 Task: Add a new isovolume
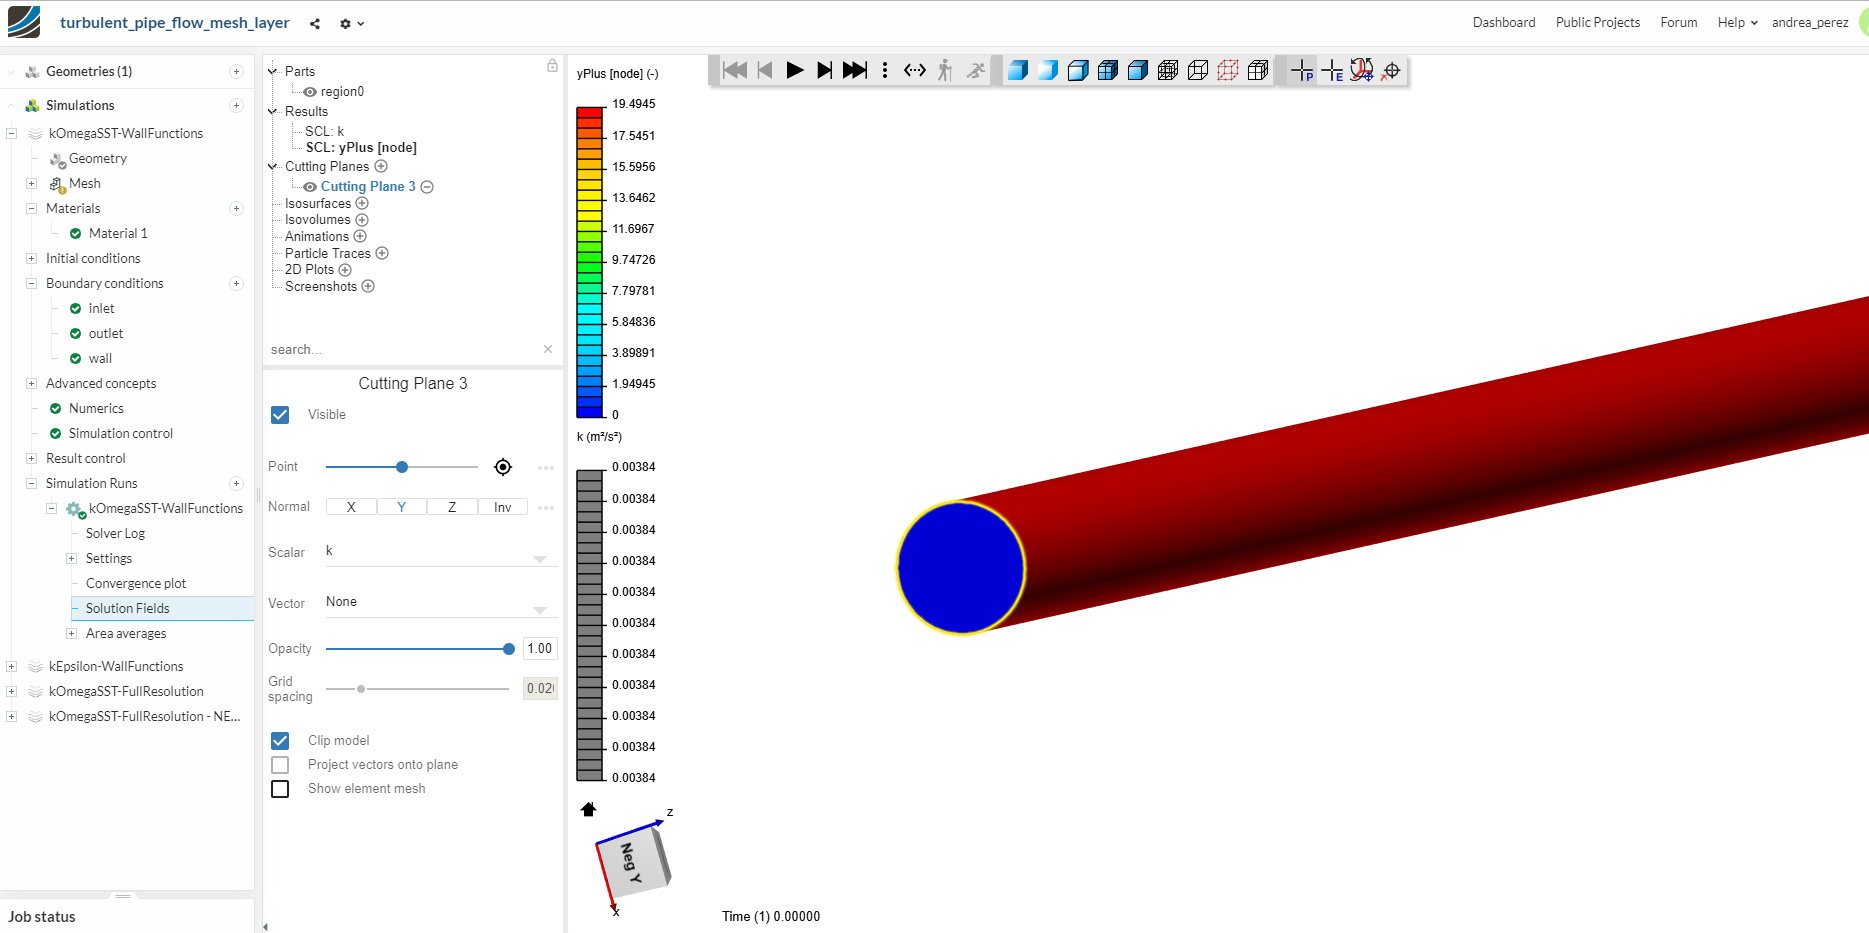[362, 220]
